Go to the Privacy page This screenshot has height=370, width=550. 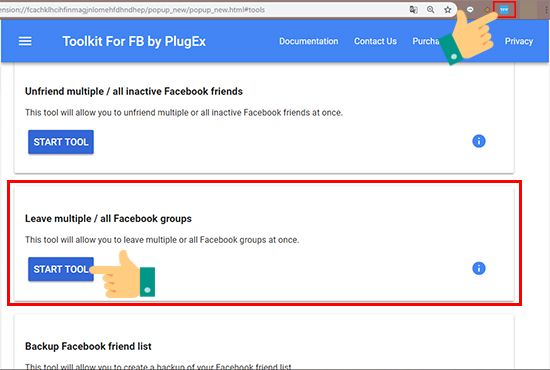519,41
